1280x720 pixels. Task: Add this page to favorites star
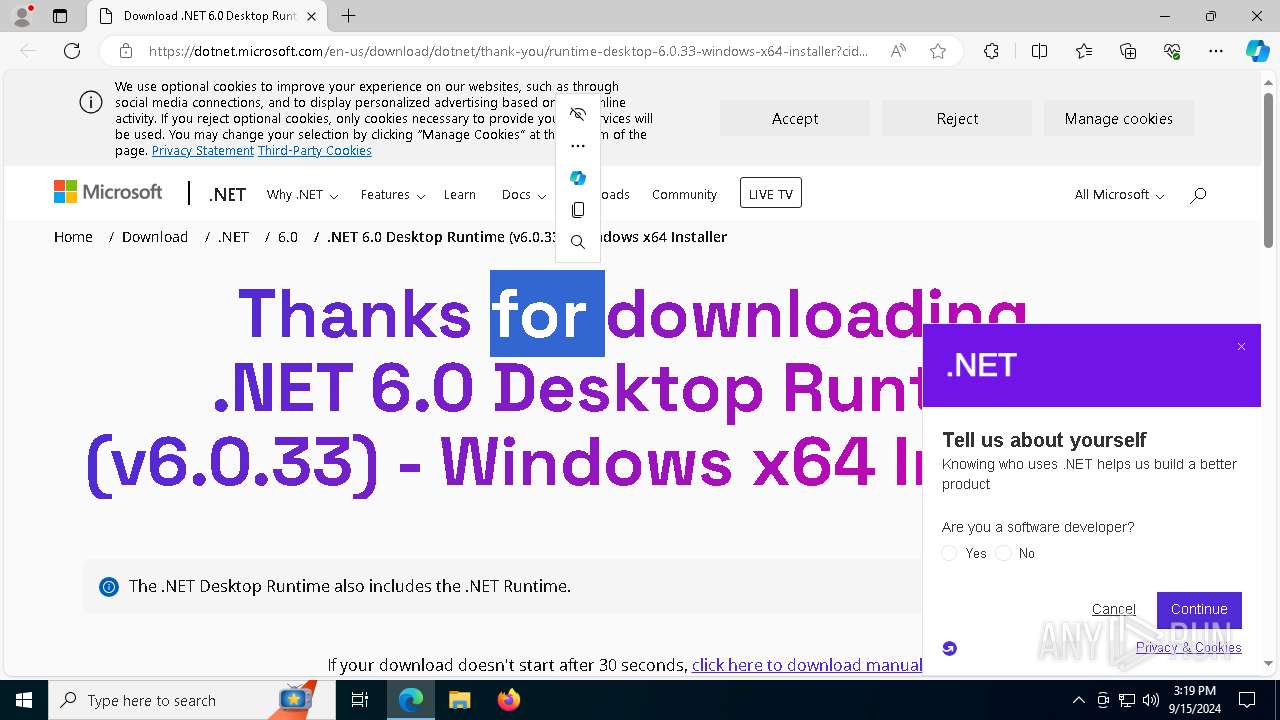coord(938,51)
